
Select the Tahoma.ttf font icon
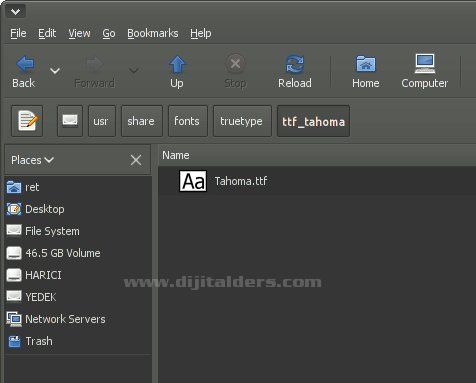tap(193, 181)
